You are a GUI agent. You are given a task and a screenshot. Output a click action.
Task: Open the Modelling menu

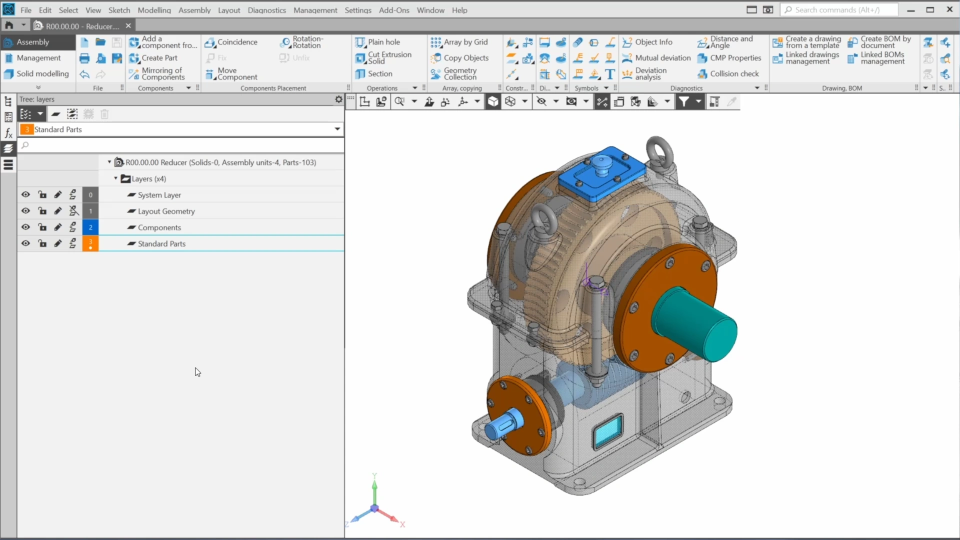point(154,10)
